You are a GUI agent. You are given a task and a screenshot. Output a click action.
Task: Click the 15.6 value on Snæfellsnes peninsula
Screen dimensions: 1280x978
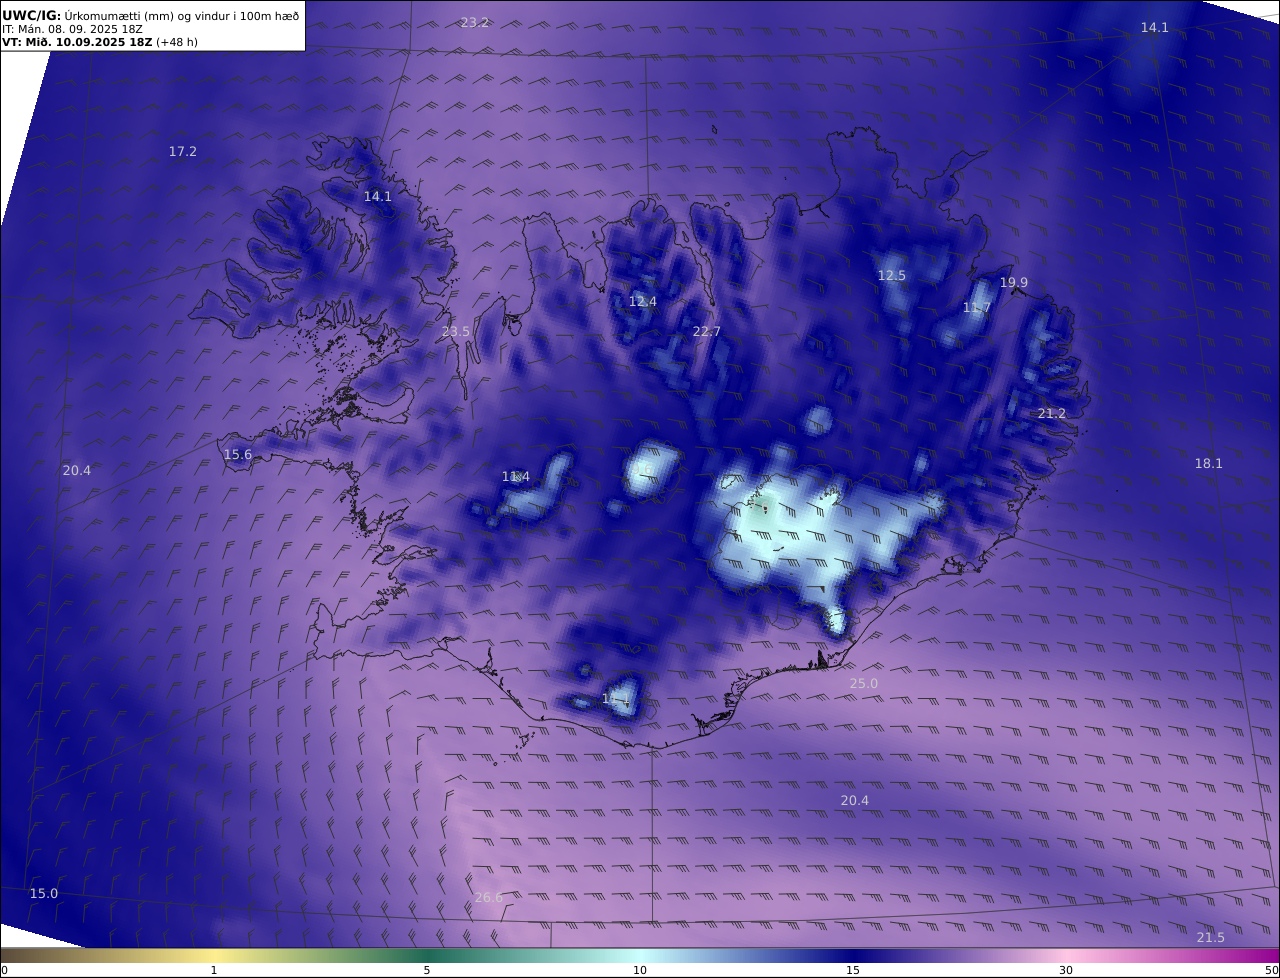[x=238, y=454]
